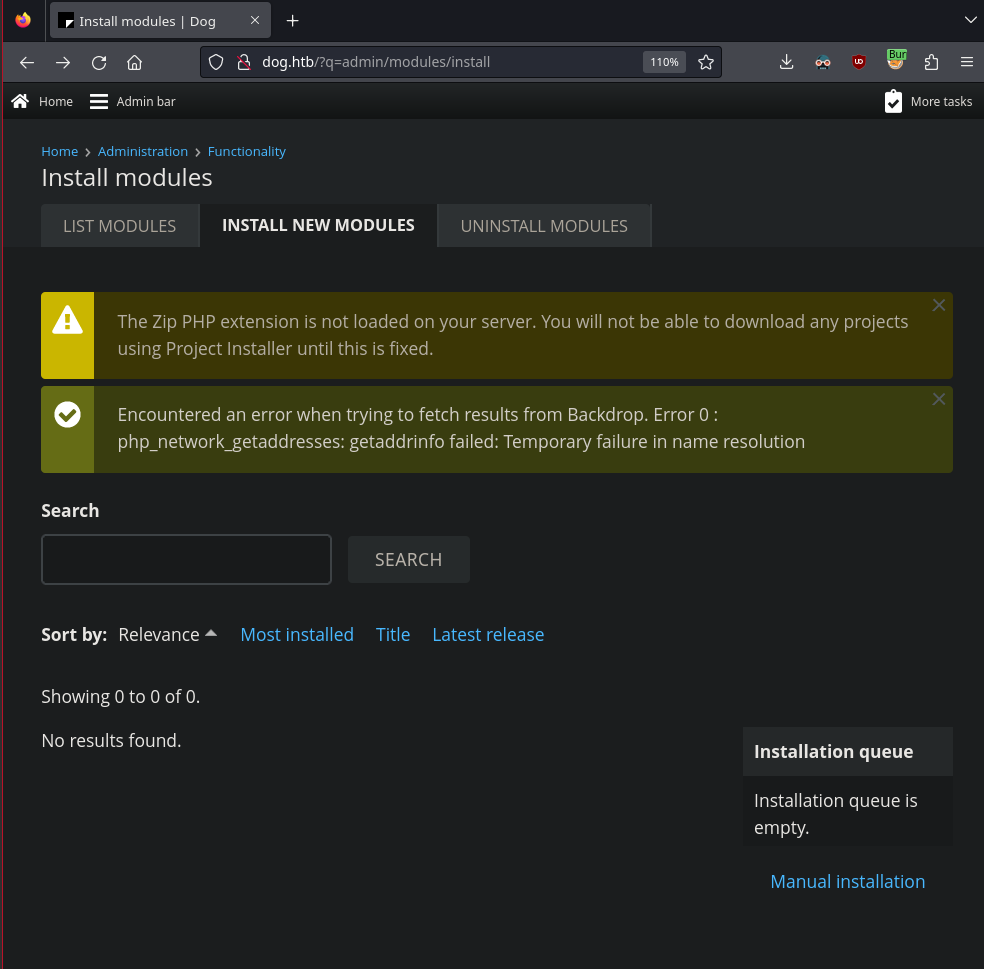984x969 pixels.
Task: Focus the module Search input field
Action: point(186,559)
